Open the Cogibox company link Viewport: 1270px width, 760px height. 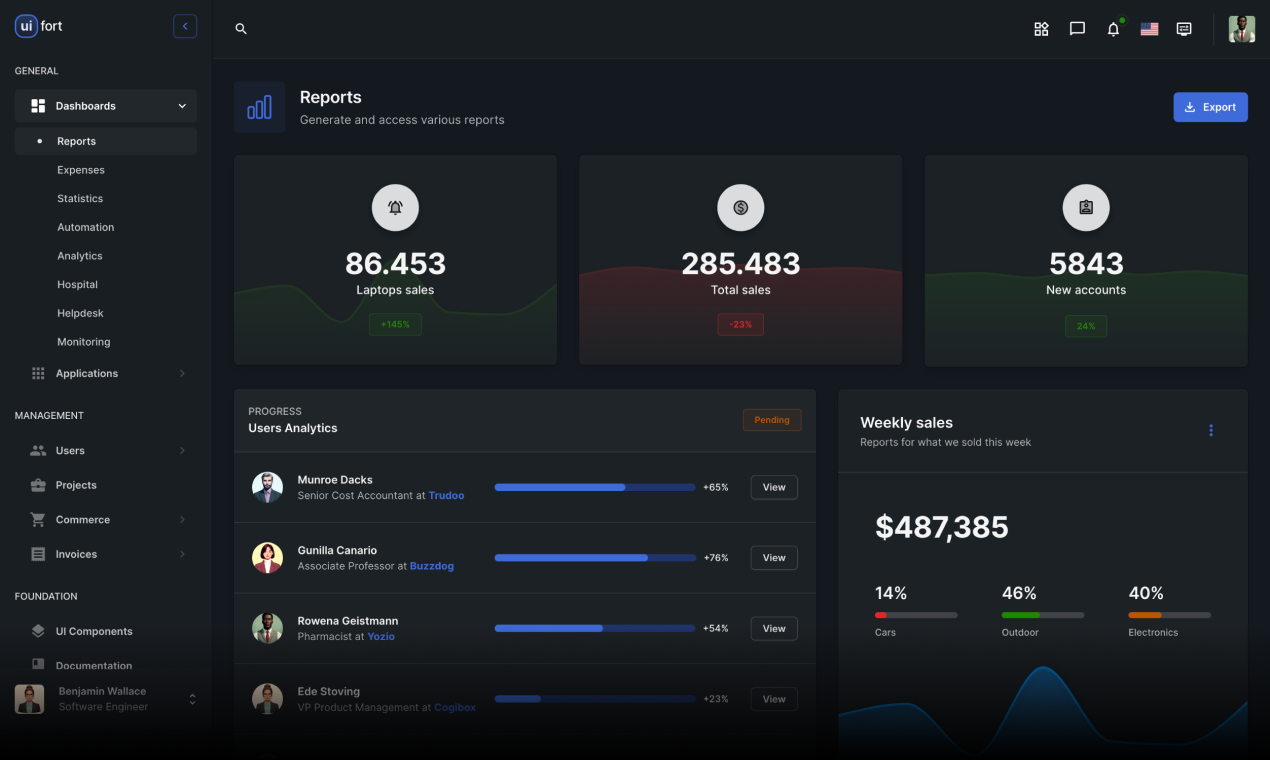455,707
